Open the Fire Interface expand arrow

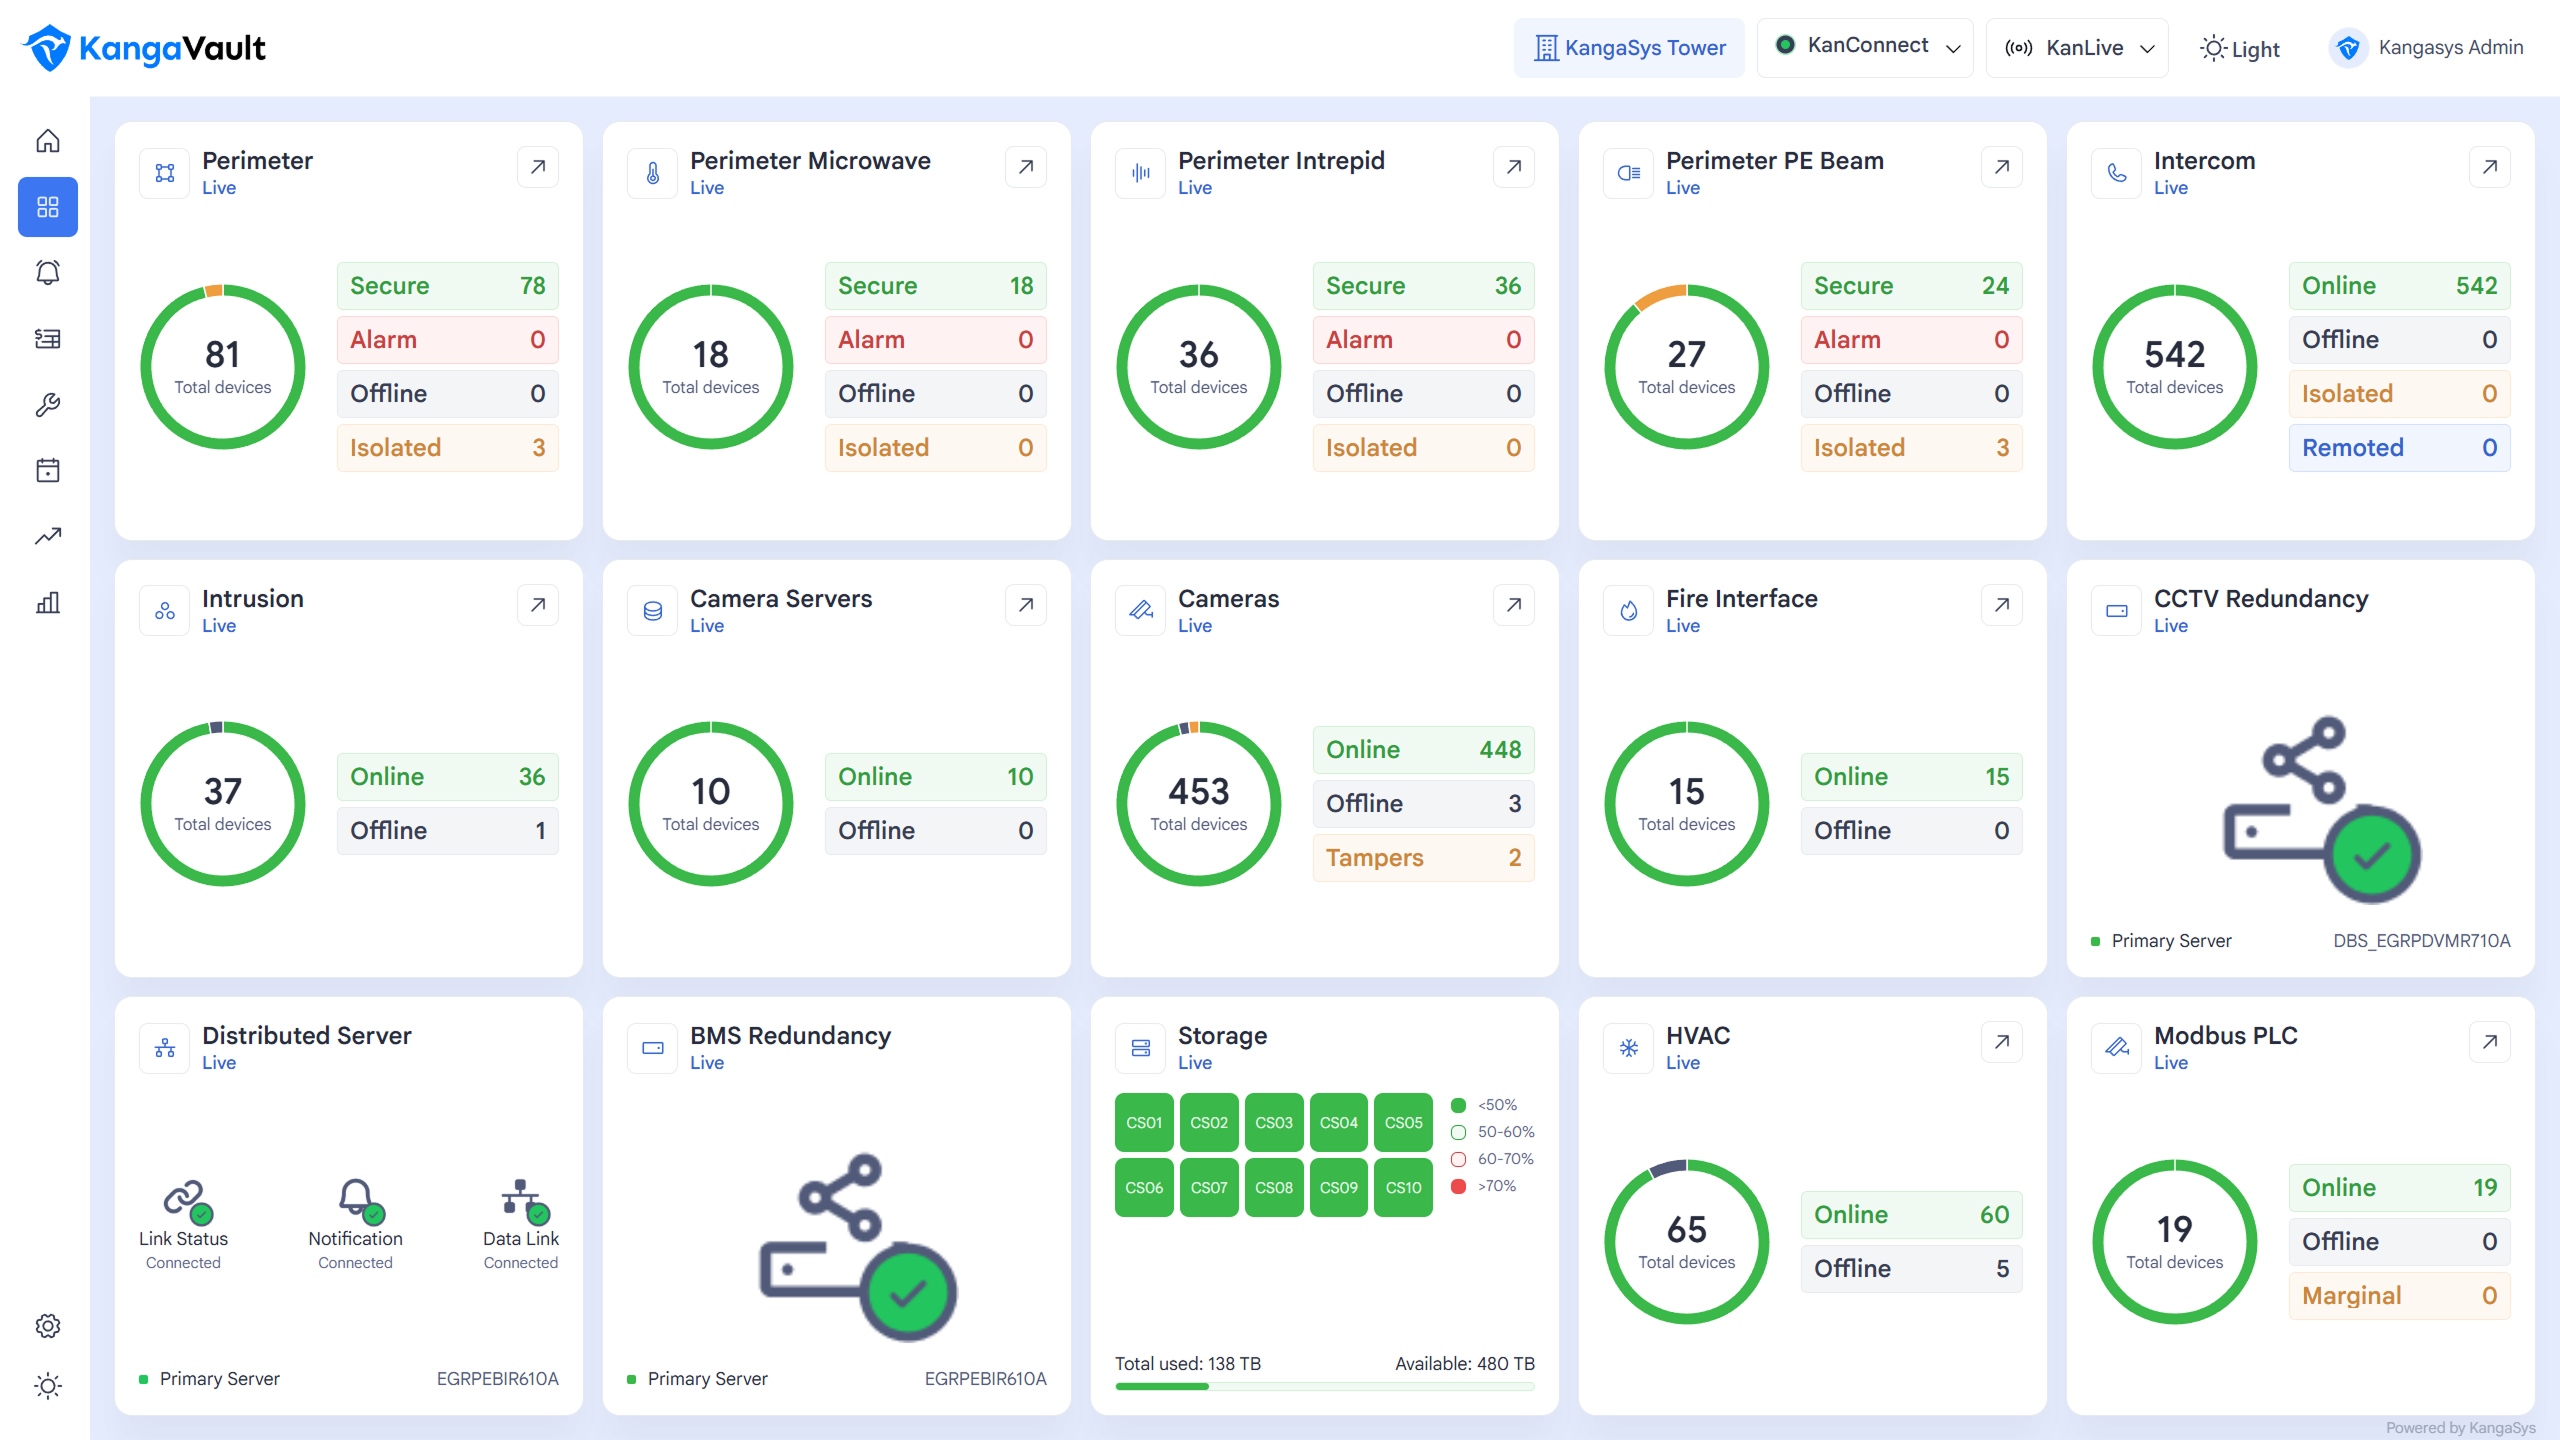coord(2002,605)
